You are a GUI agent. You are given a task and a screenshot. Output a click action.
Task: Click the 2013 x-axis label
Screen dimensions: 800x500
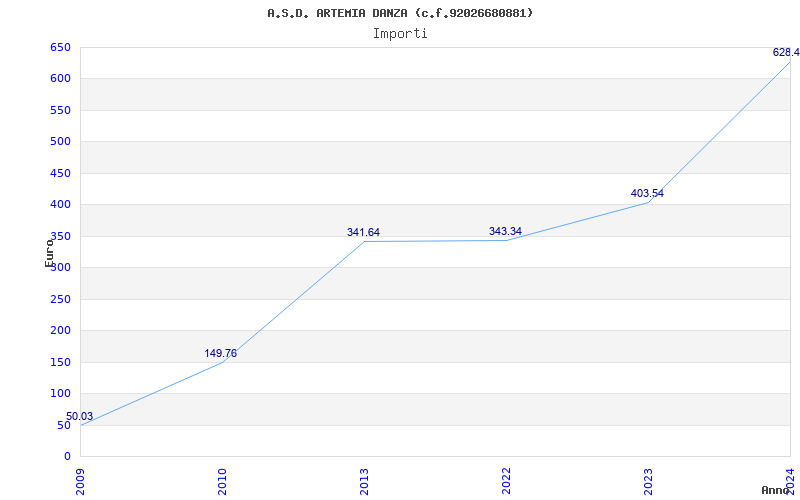tap(364, 481)
